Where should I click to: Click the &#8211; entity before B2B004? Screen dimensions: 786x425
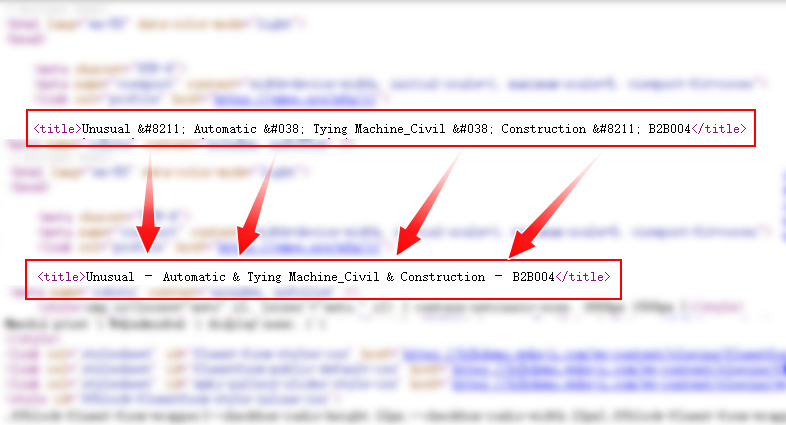(616, 129)
